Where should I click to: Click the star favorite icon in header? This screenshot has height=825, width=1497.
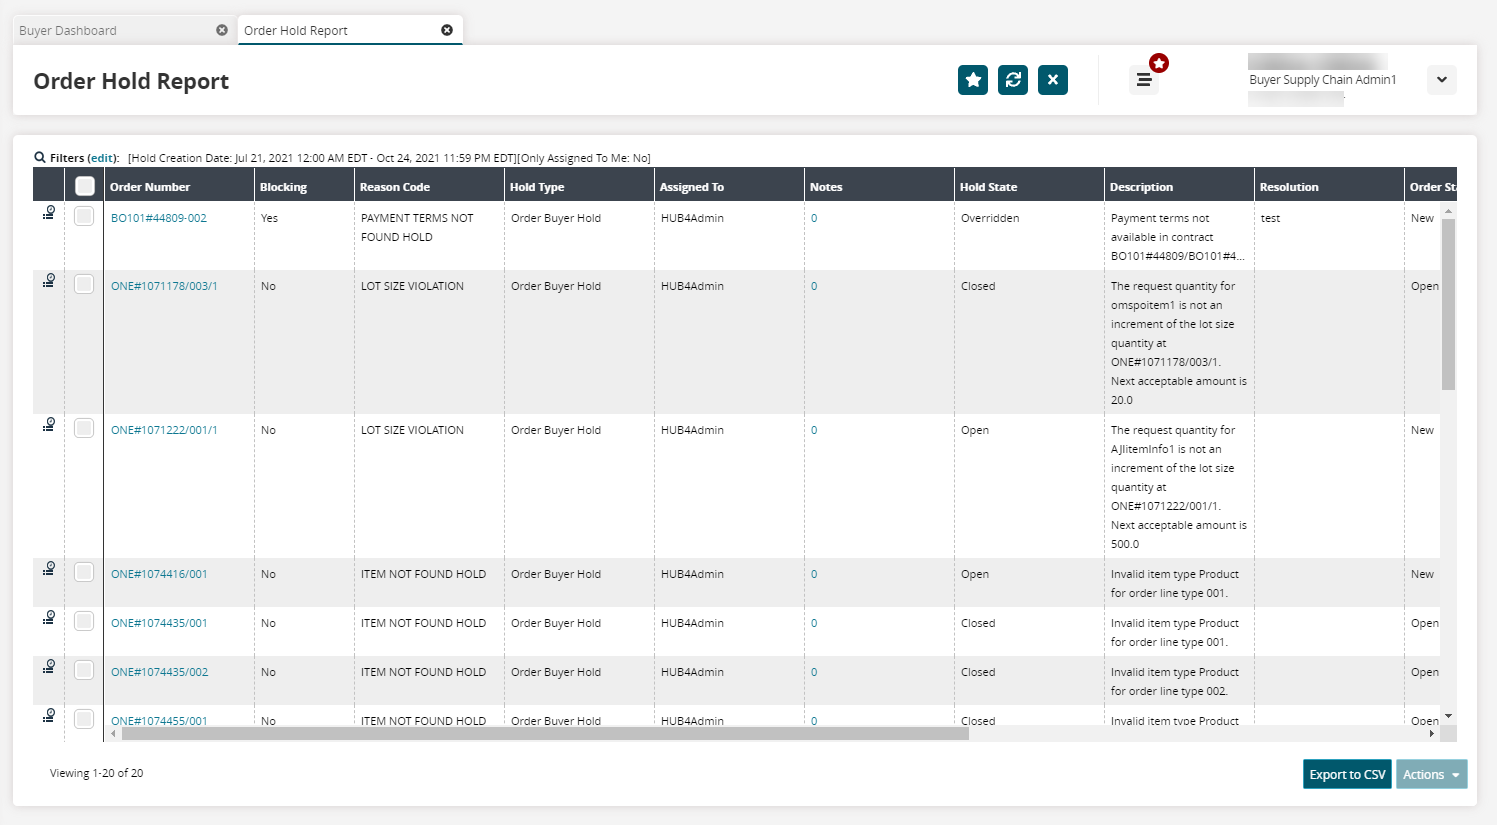point(972,80)
